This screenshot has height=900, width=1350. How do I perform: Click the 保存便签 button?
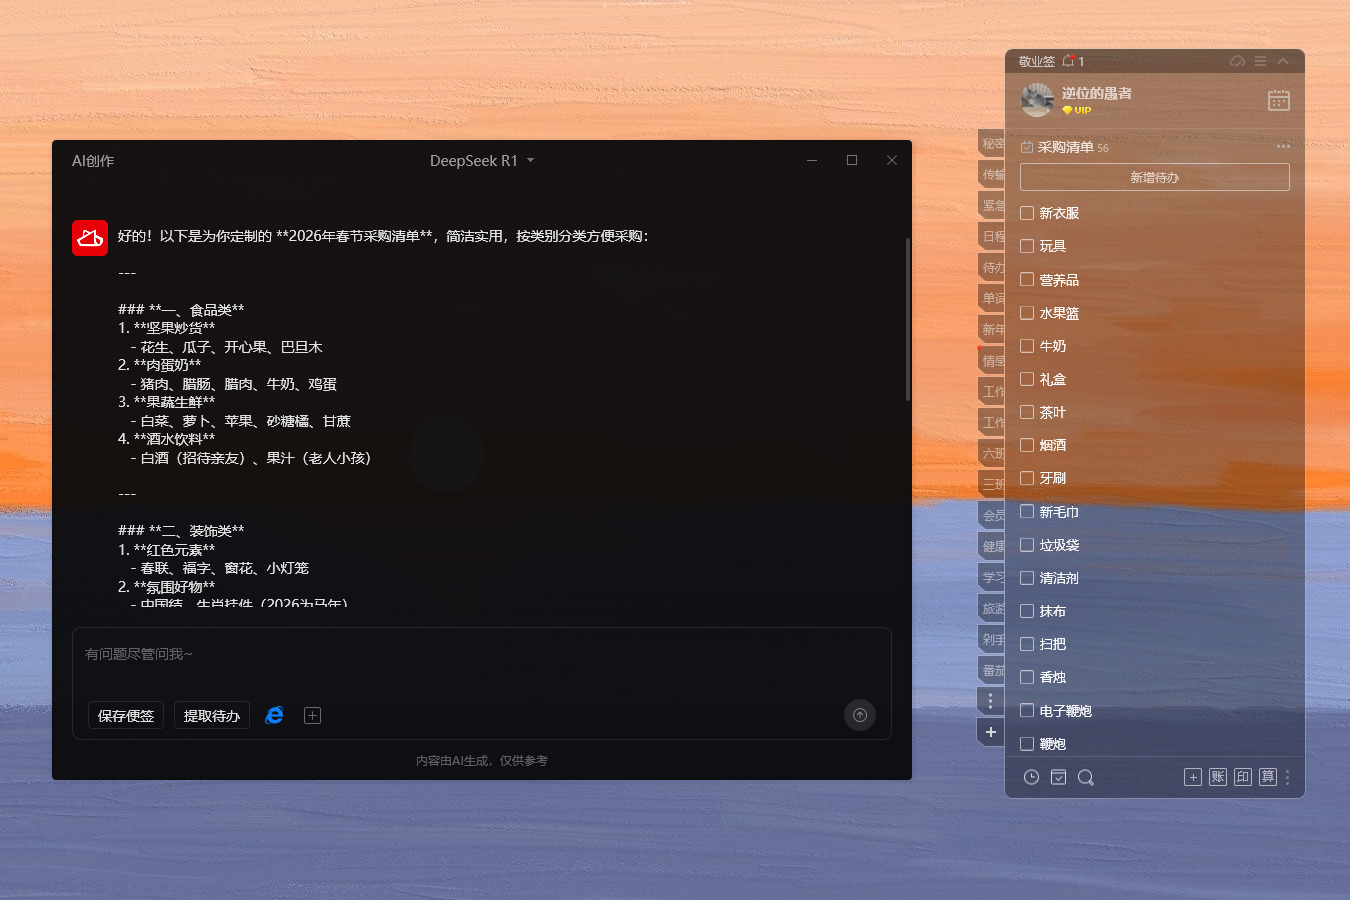(x=126, y=716)
